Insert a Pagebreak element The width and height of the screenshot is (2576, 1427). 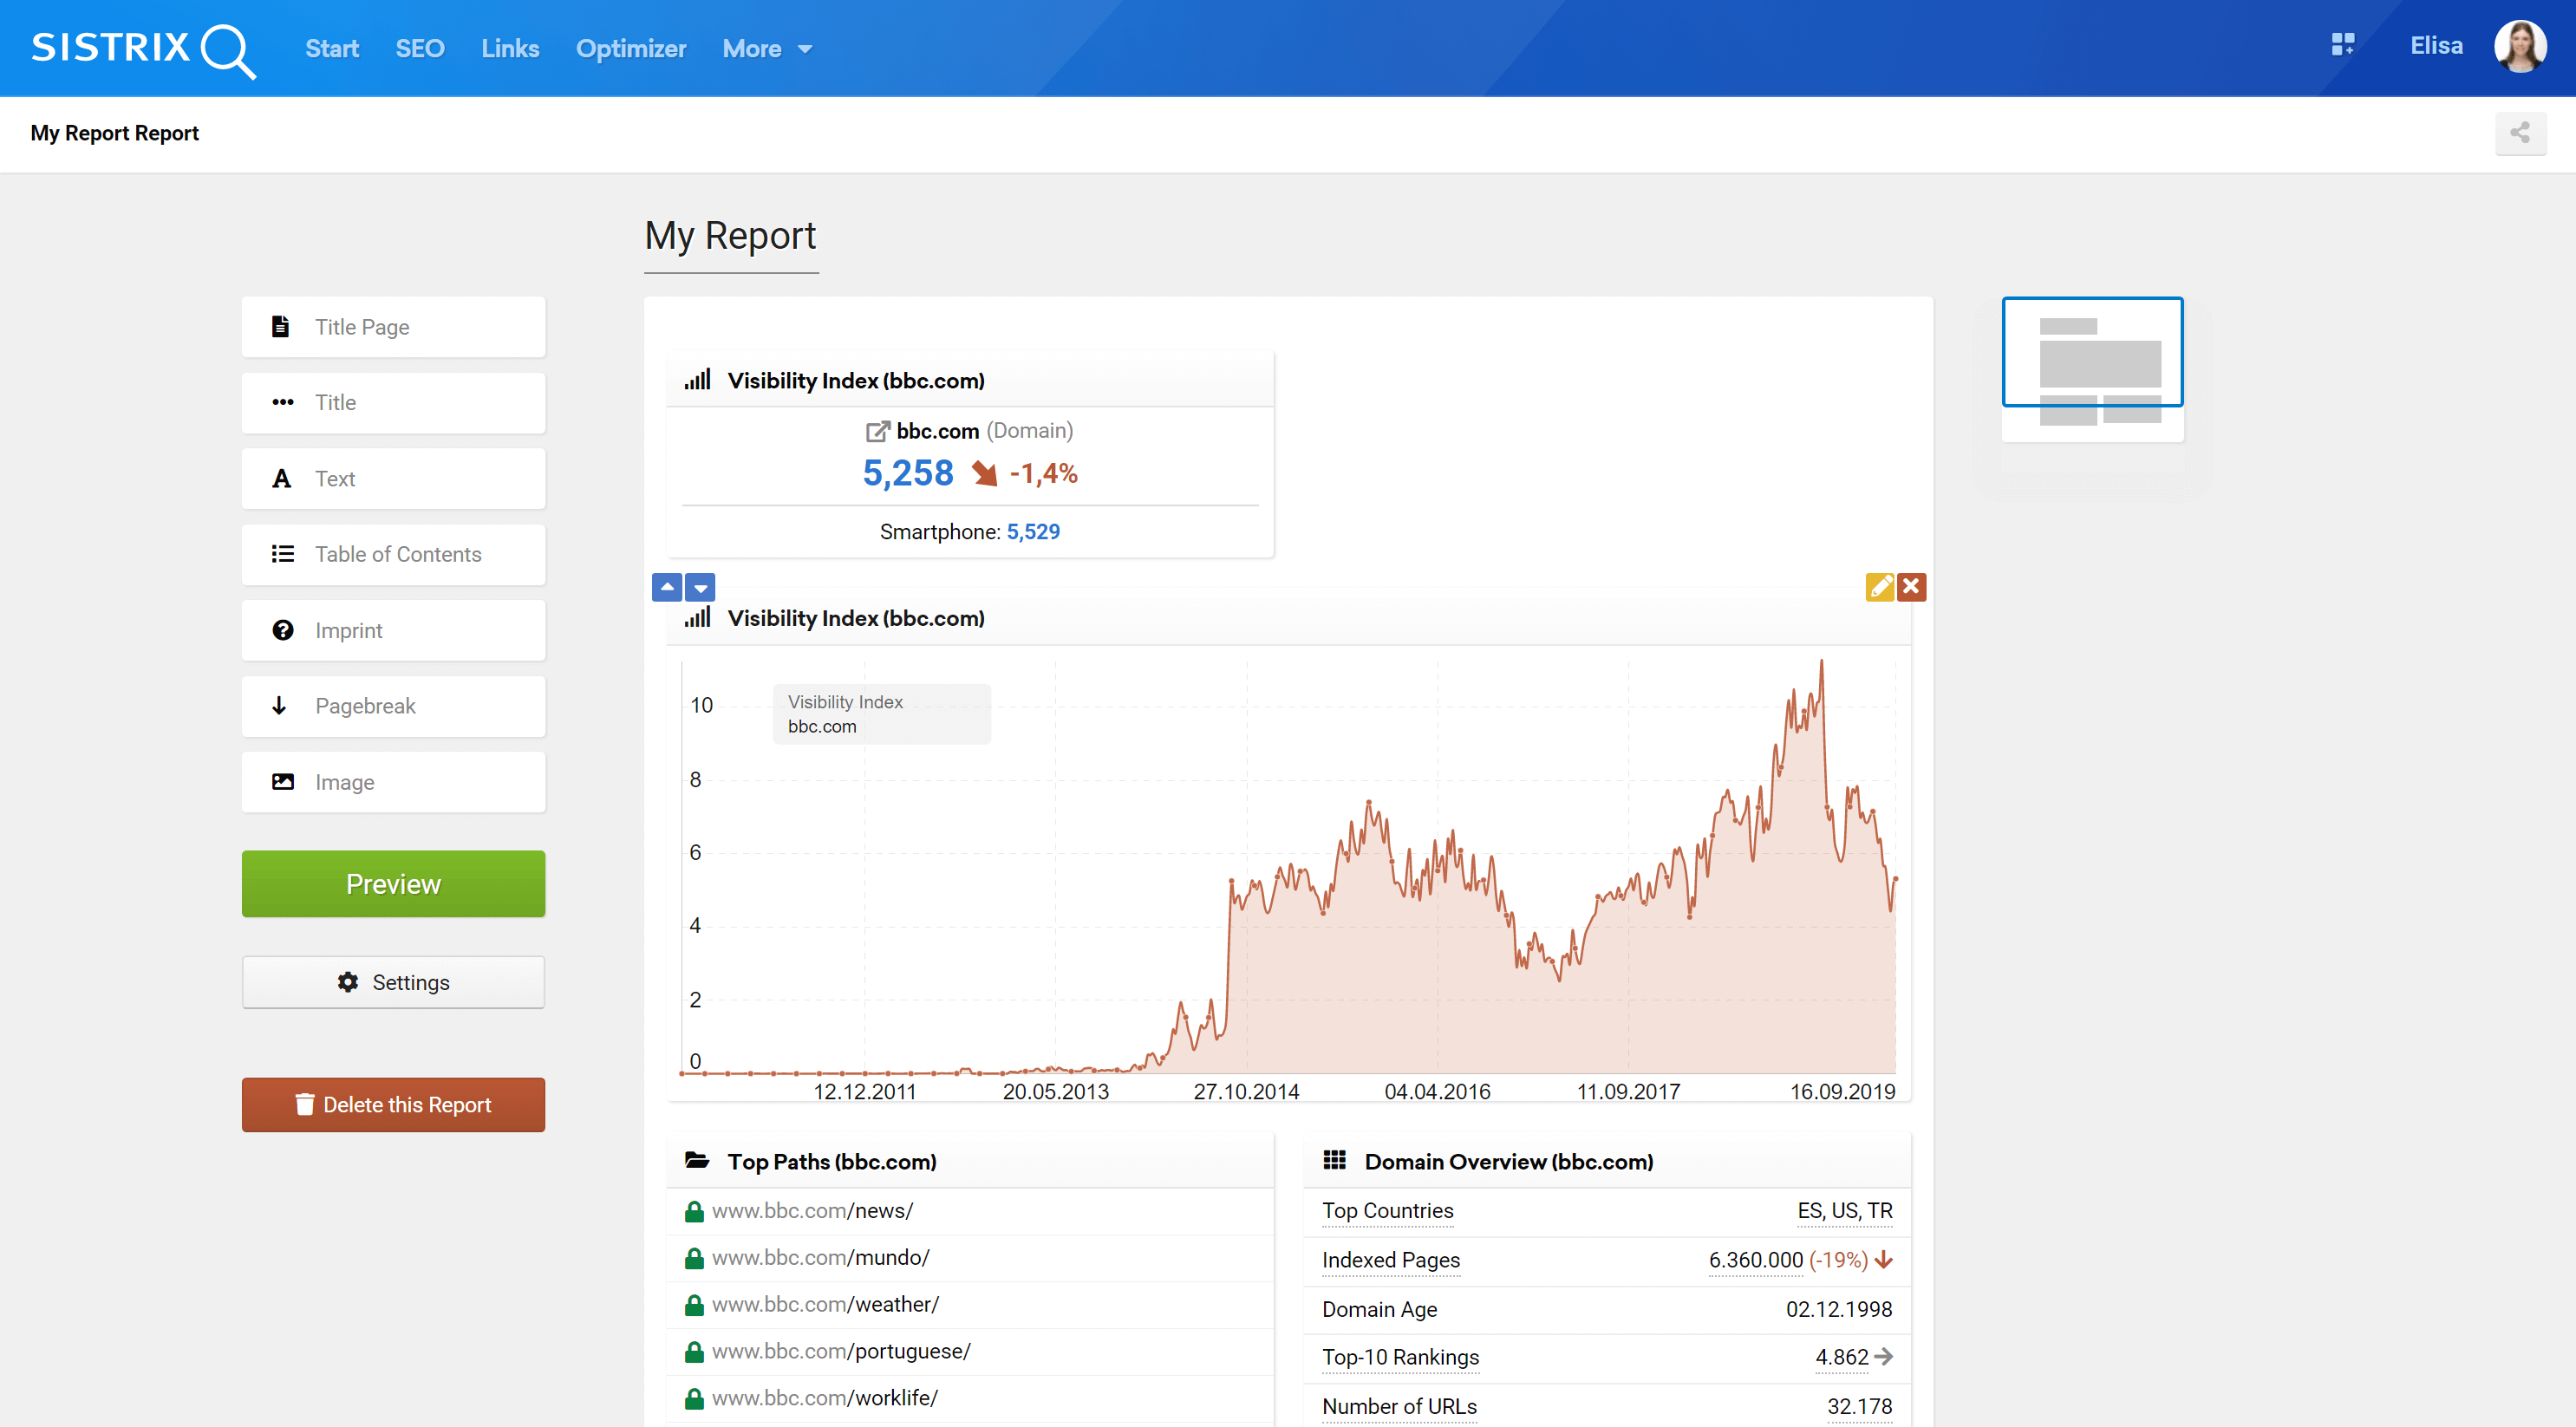click(393, 706)
